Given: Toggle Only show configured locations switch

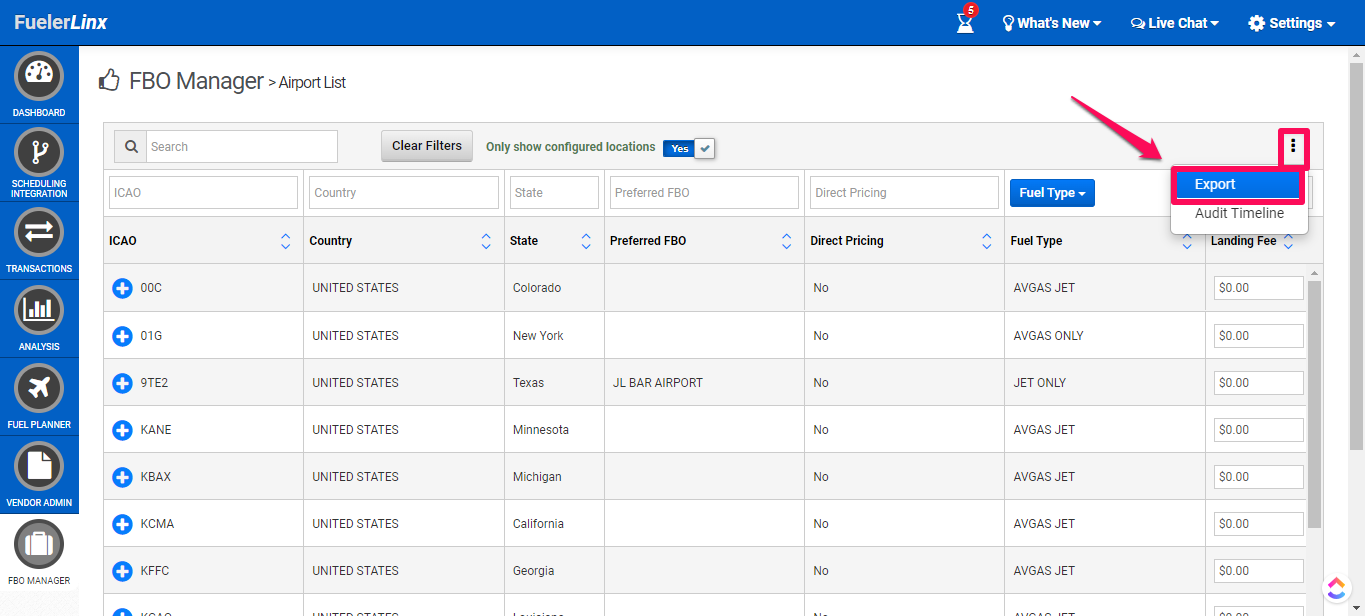Looking at the screenshot, I should pyautogui.click(x=689, y=148).
